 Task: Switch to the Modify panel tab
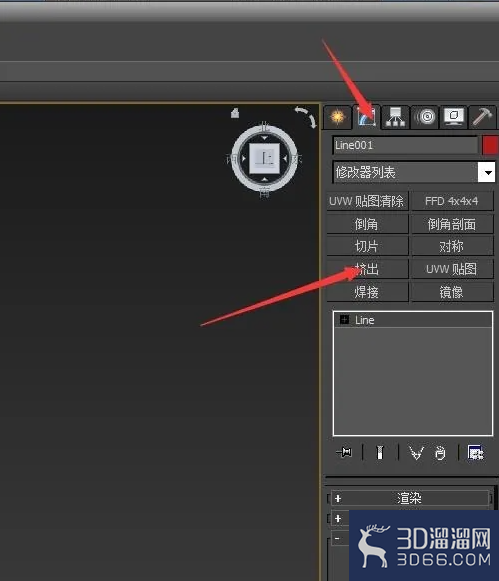pyautogui.click(x=367, y=117)
